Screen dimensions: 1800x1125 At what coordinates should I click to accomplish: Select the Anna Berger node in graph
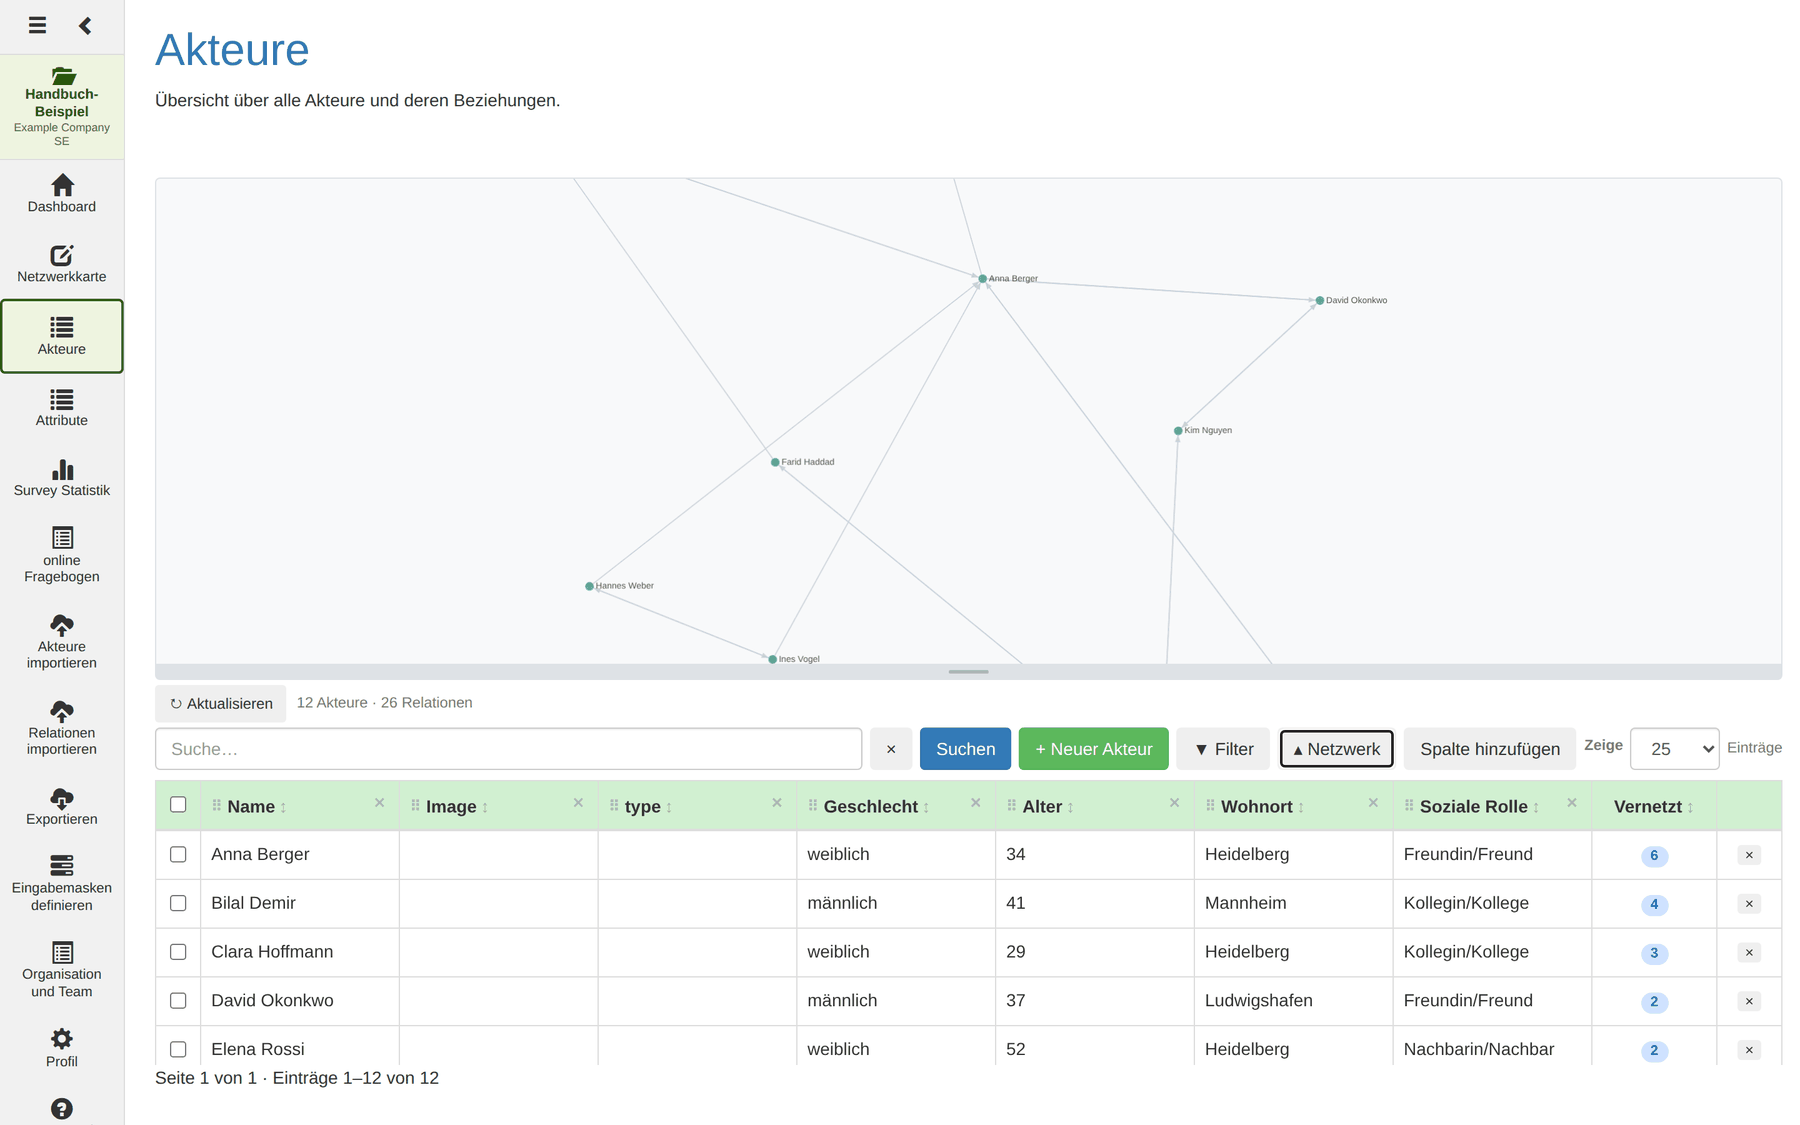982,279
